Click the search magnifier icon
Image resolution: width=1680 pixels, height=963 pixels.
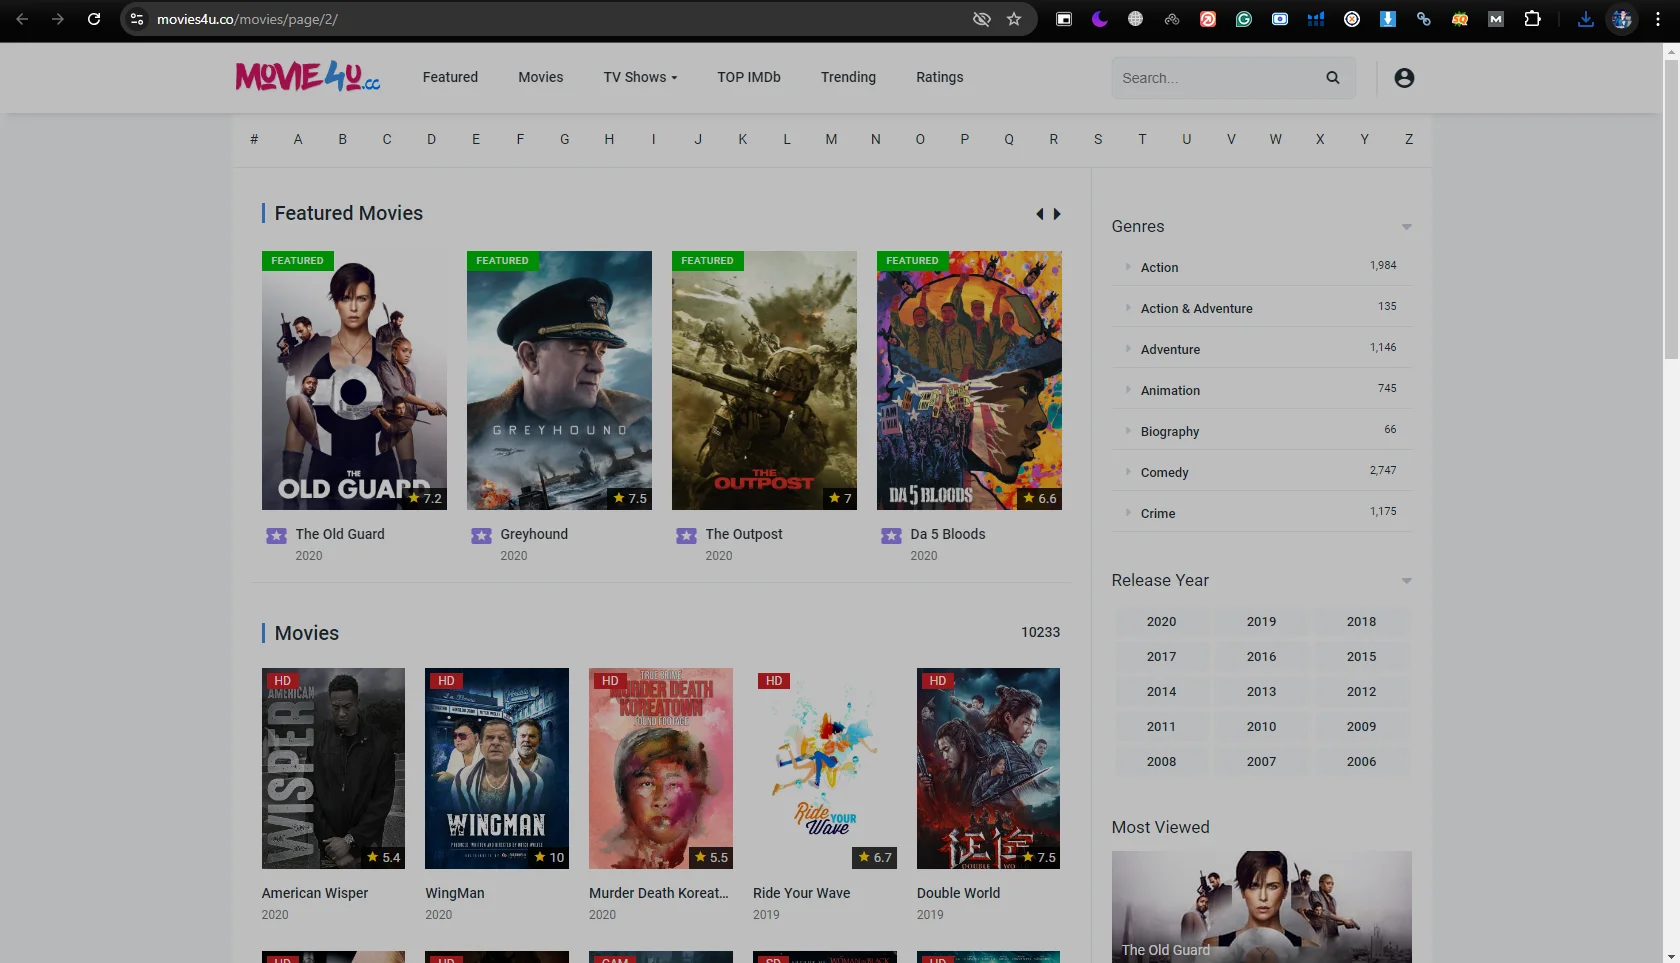1333,78
